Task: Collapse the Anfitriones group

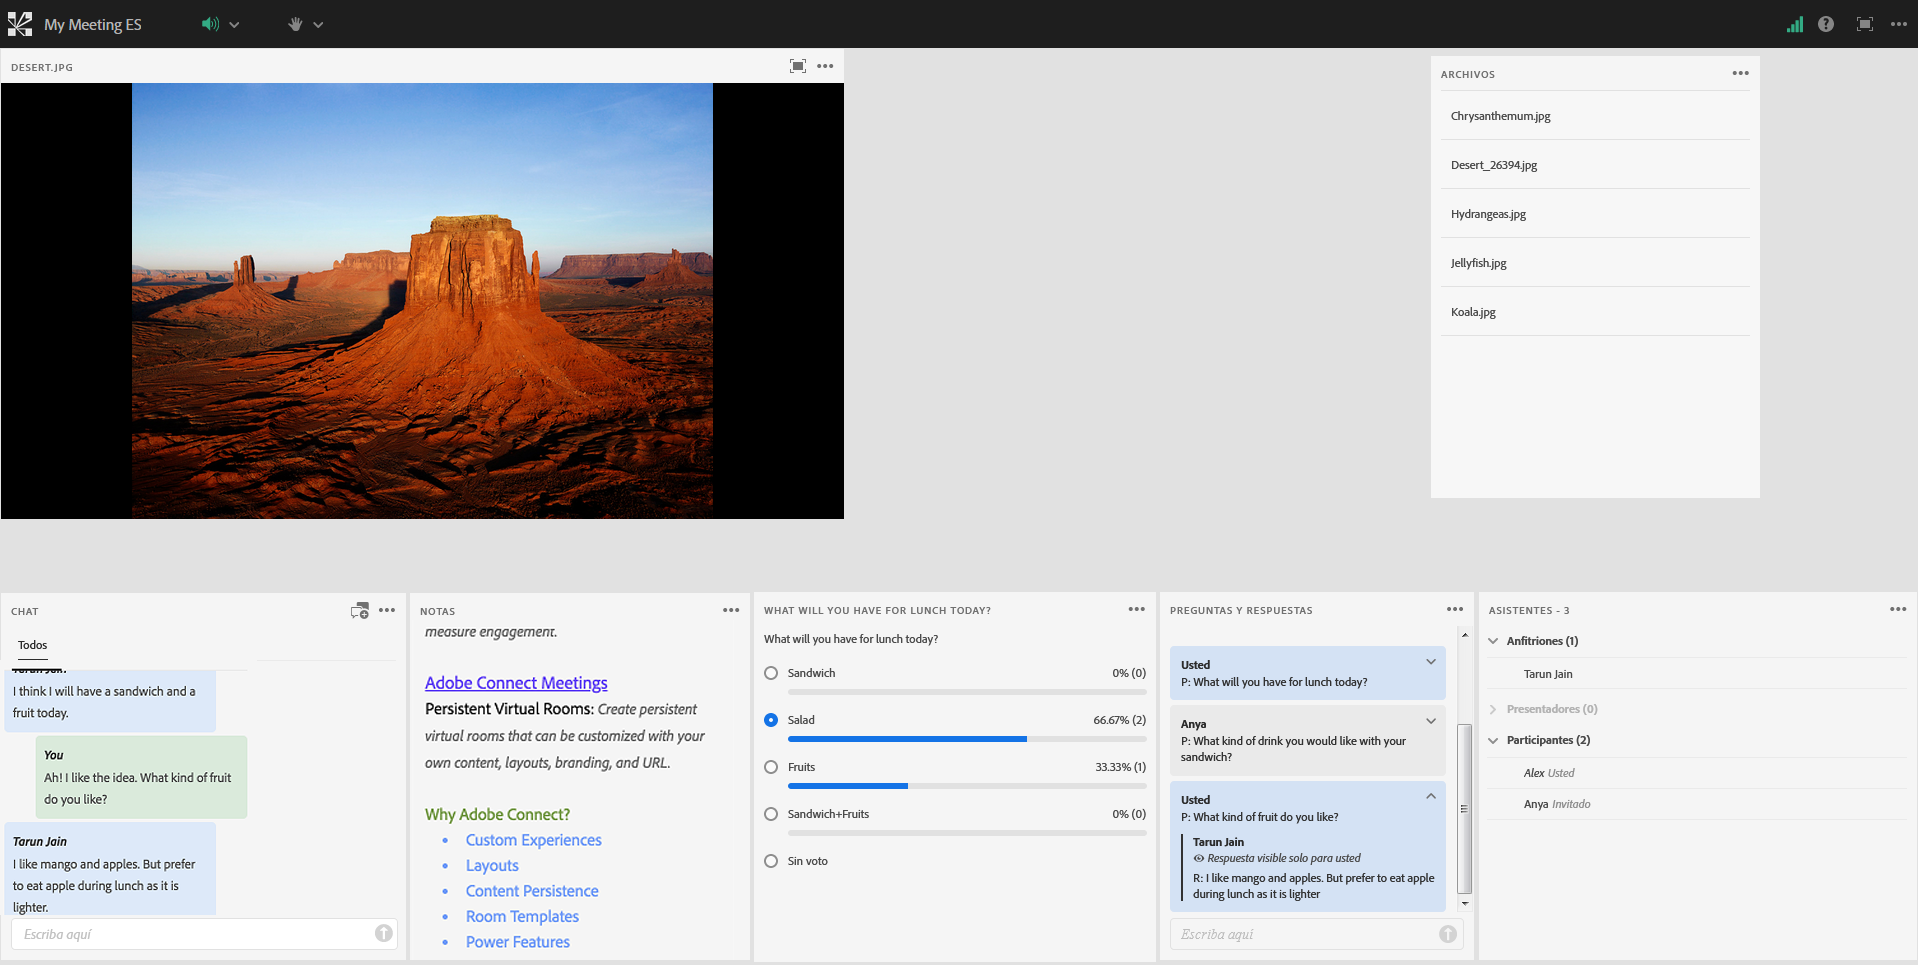Action: pyautogui.click(x=1493, y=641)
